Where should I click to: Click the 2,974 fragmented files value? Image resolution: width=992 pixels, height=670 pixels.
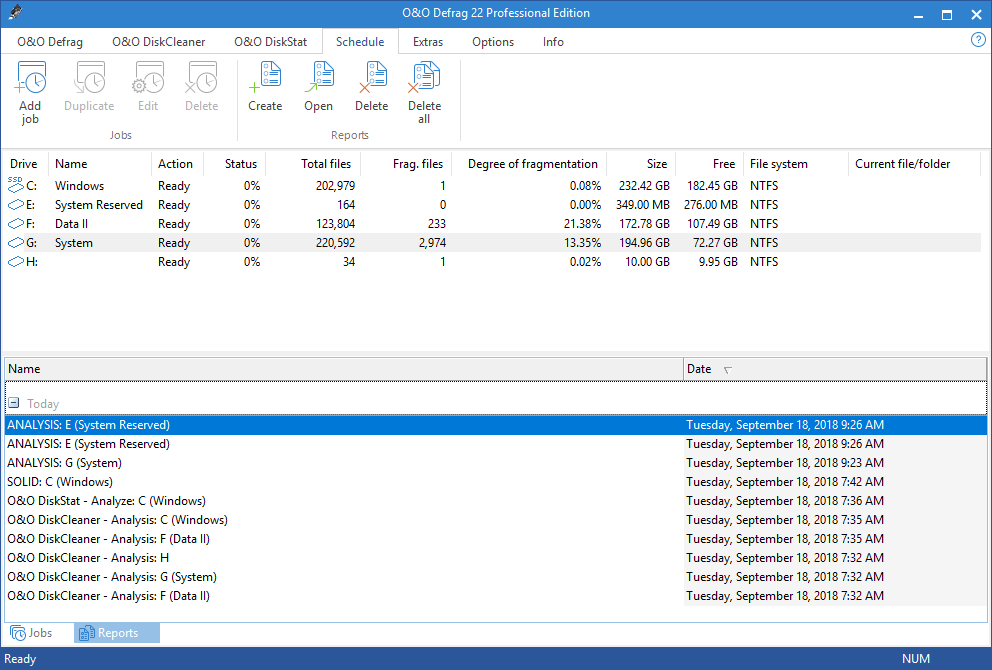tap(432, 243)
